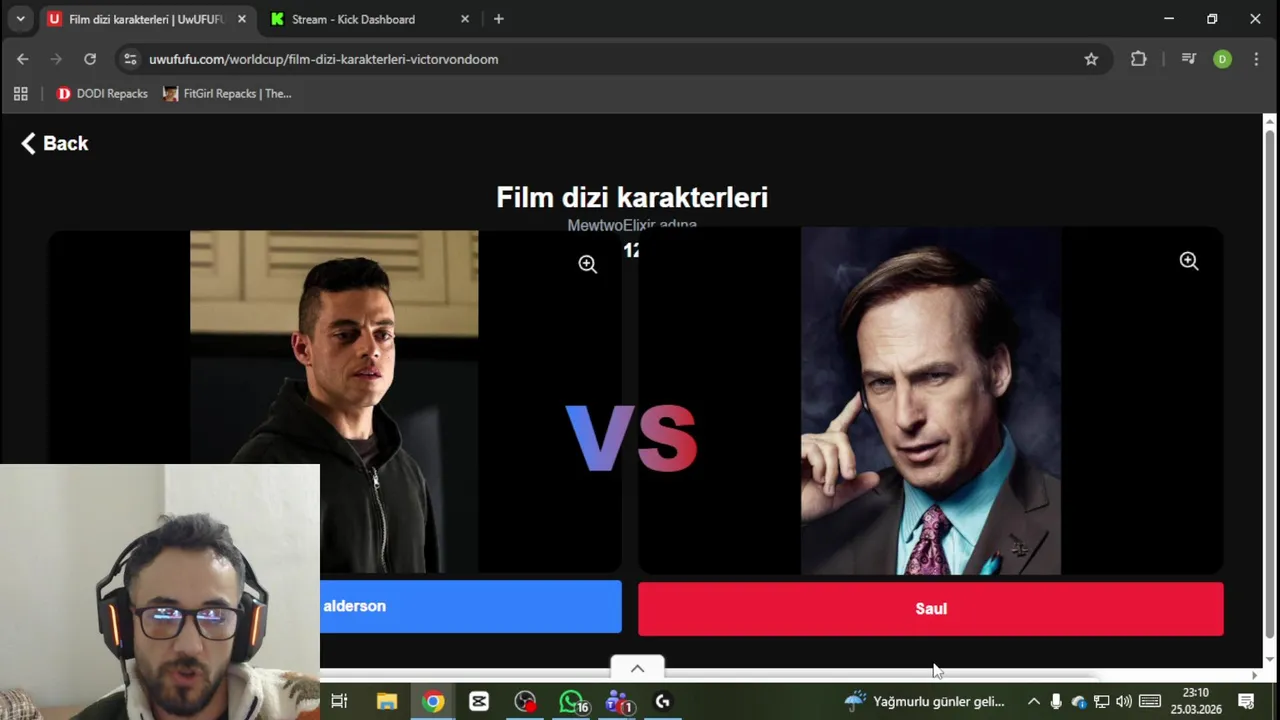Open the Chrome three-dot menu

pos(1256,59)
